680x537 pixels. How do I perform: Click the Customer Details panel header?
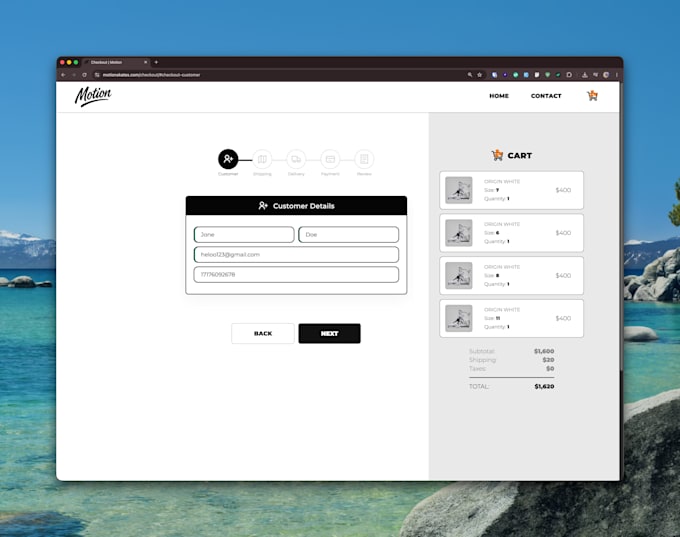(x=296, y=206)
